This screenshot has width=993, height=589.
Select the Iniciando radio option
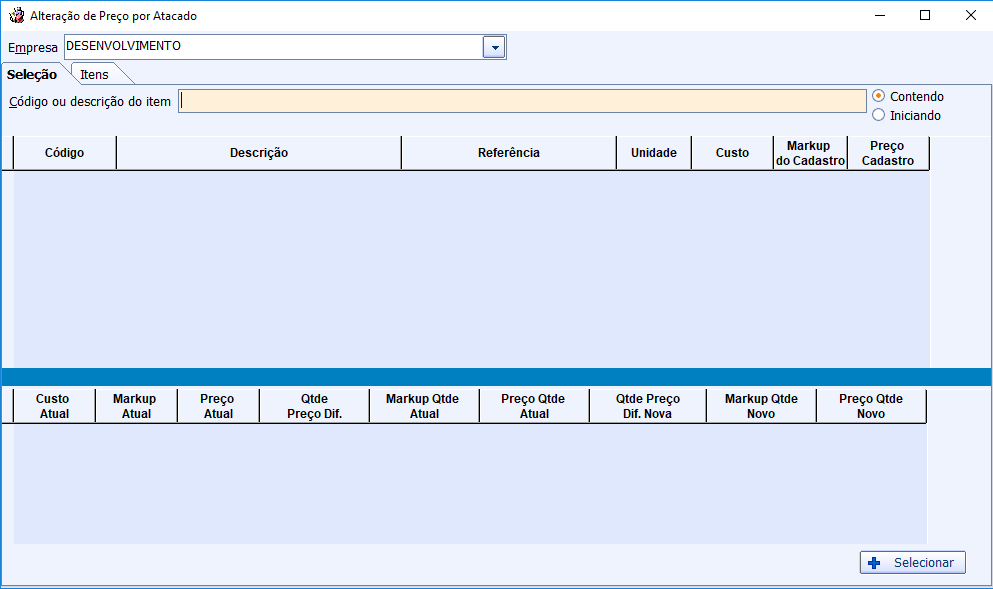879,115
